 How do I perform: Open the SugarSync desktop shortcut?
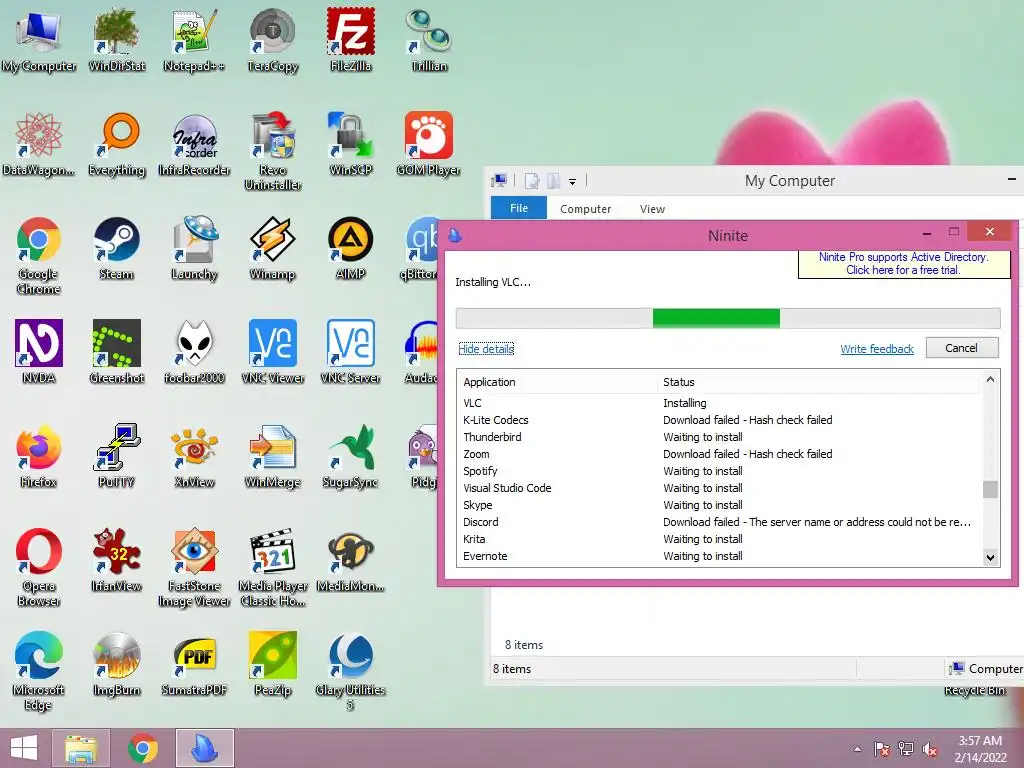click(351, 456)
